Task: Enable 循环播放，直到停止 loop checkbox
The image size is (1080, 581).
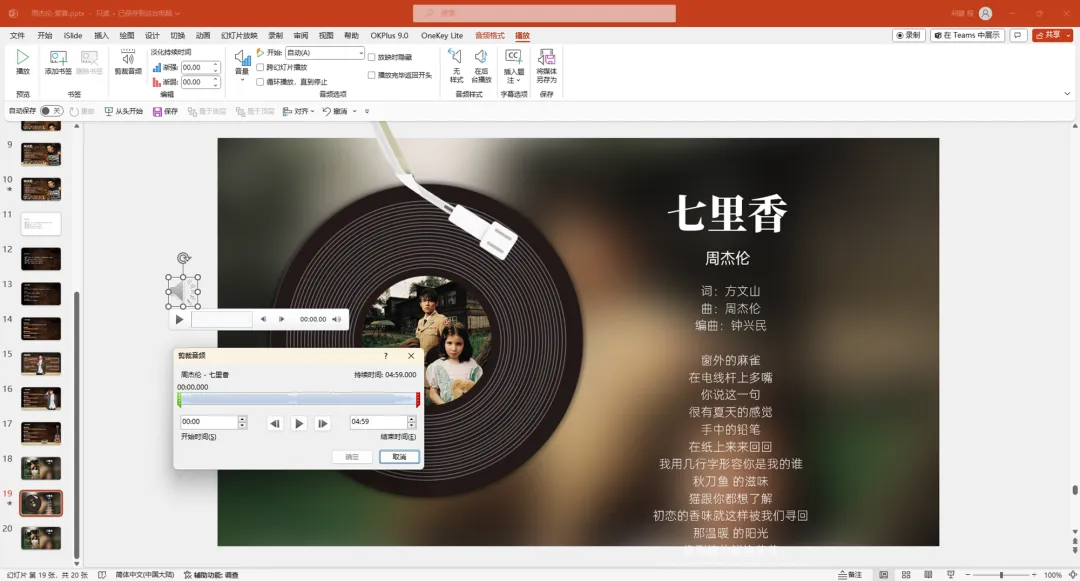Action: [260, 82]
